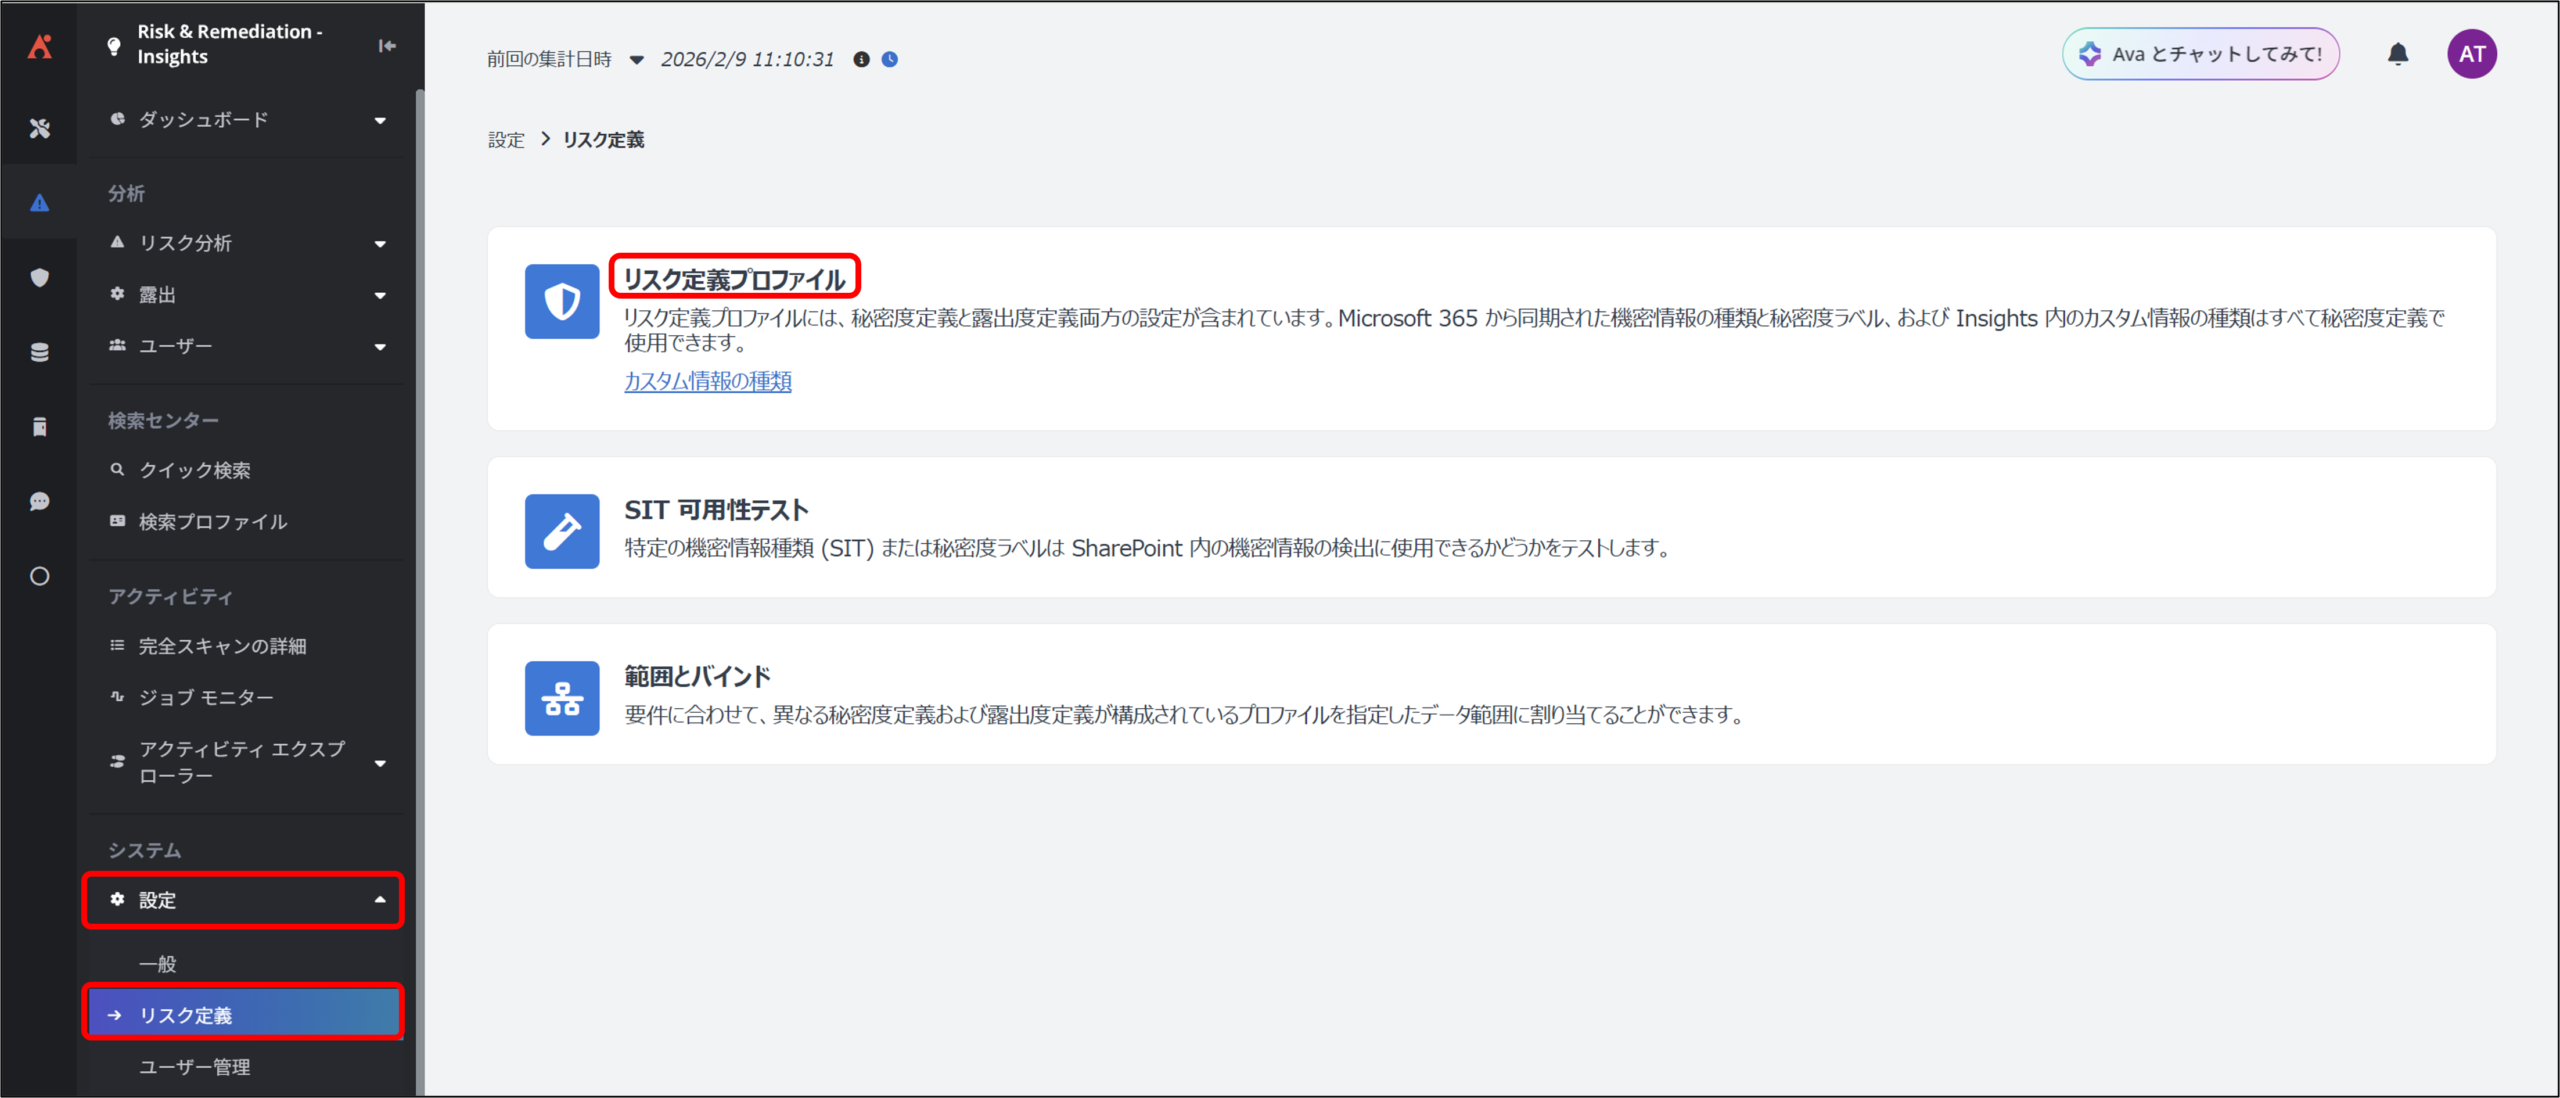Screen dimensions: 2560x1098
Task: Open ユーザー管理 under settings
Action: coord(195,1067)
